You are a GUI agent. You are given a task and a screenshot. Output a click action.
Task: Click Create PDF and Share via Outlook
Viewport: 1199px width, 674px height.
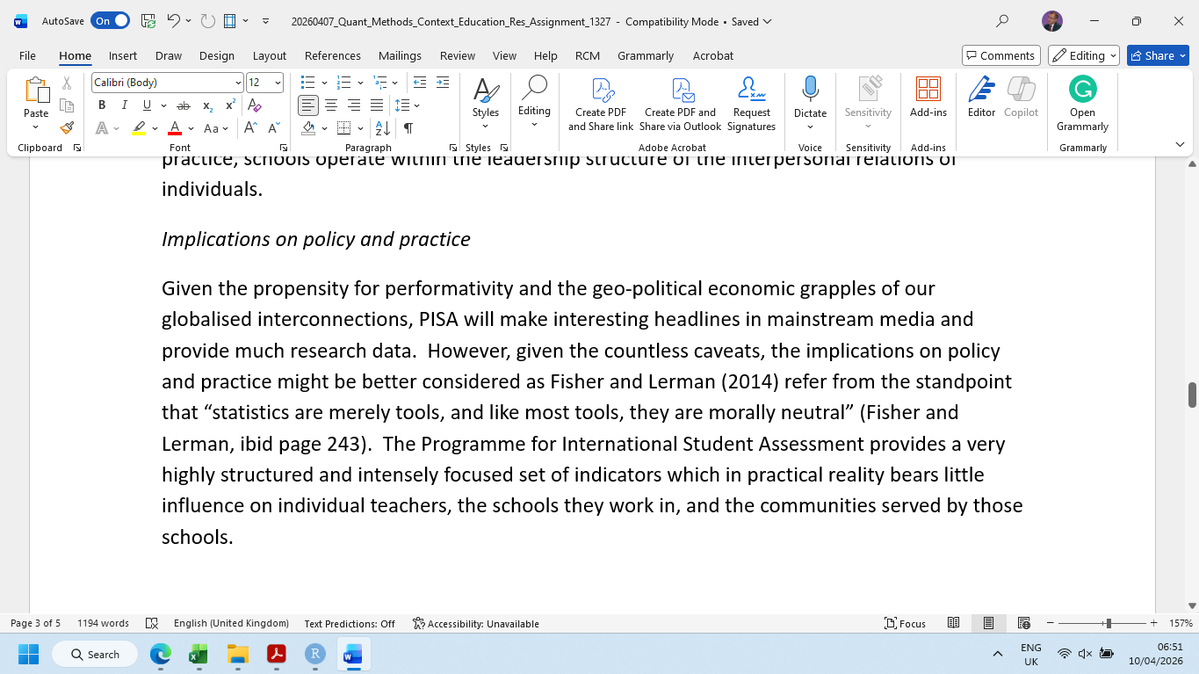click(x=680, y=104)
